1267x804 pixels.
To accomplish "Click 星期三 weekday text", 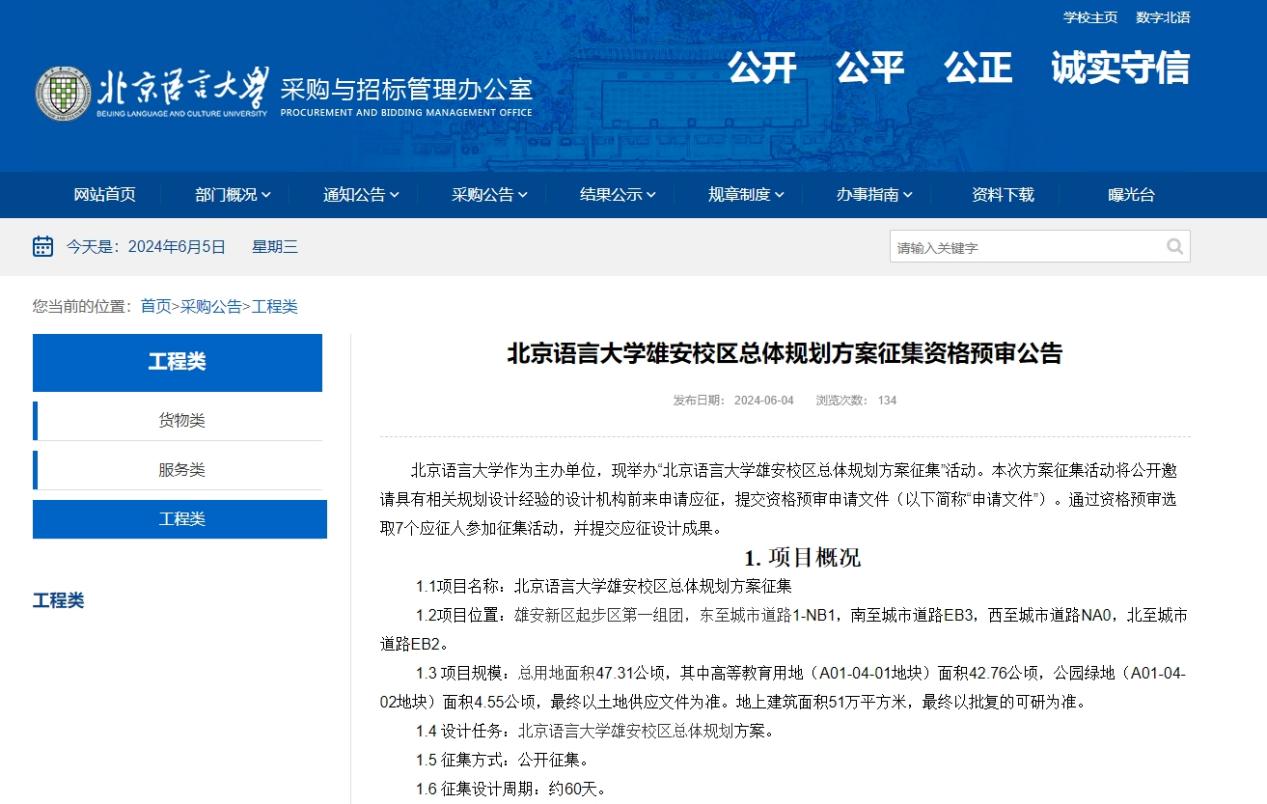I will point(275,246).
